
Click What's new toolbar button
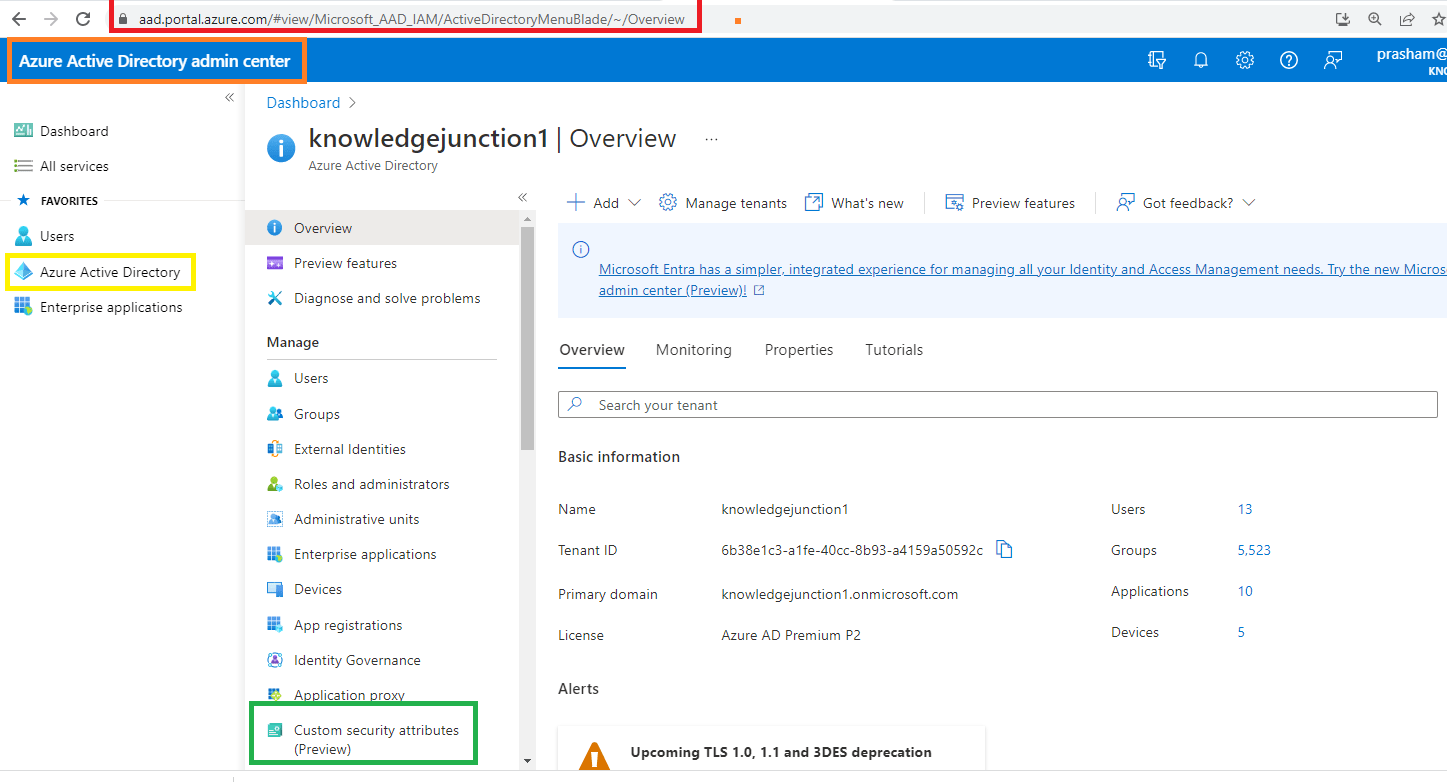[x=854, y=203]
